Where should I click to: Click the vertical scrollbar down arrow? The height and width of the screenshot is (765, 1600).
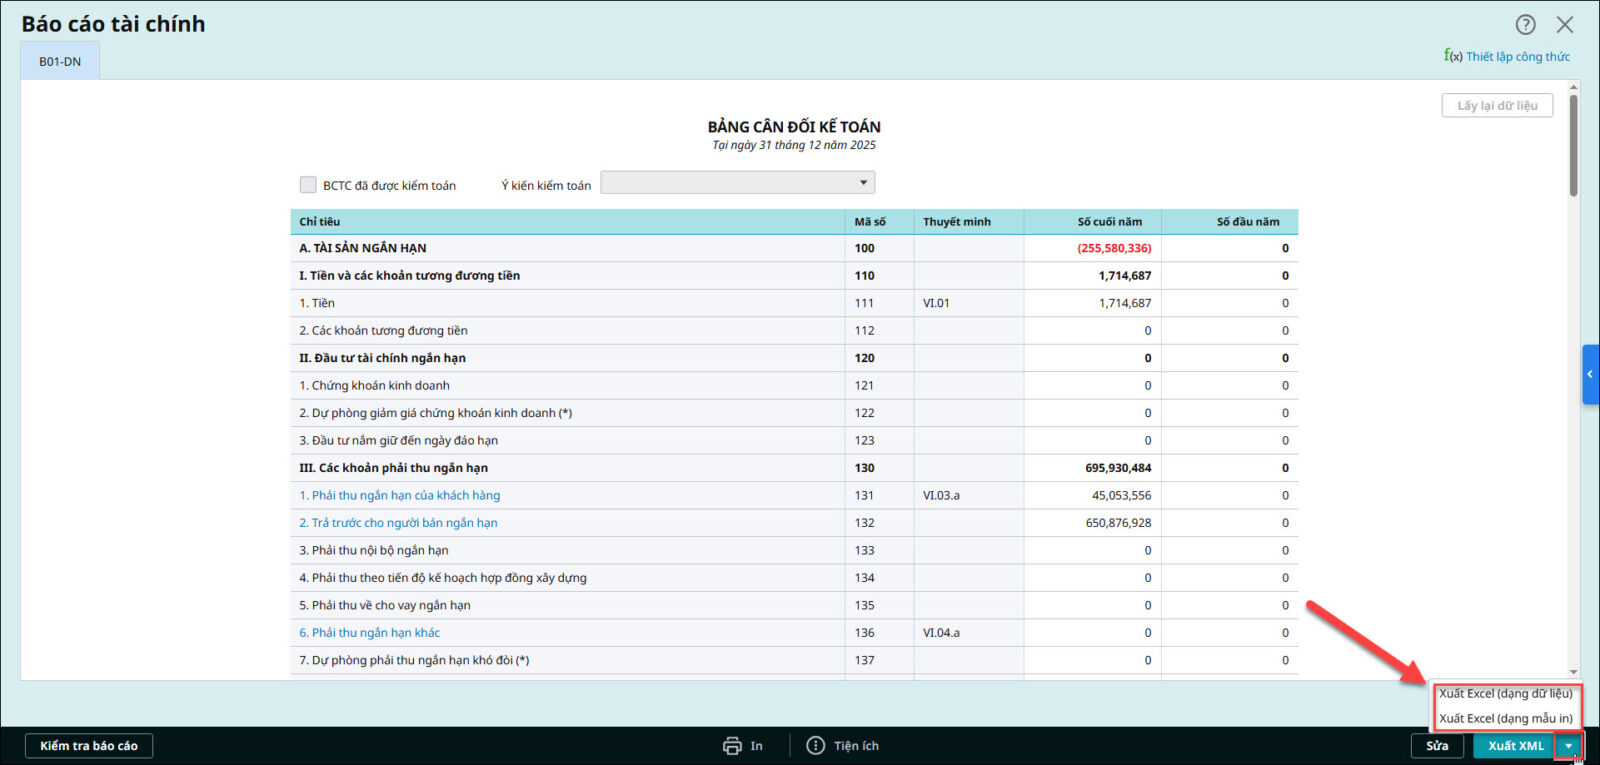1573,672
